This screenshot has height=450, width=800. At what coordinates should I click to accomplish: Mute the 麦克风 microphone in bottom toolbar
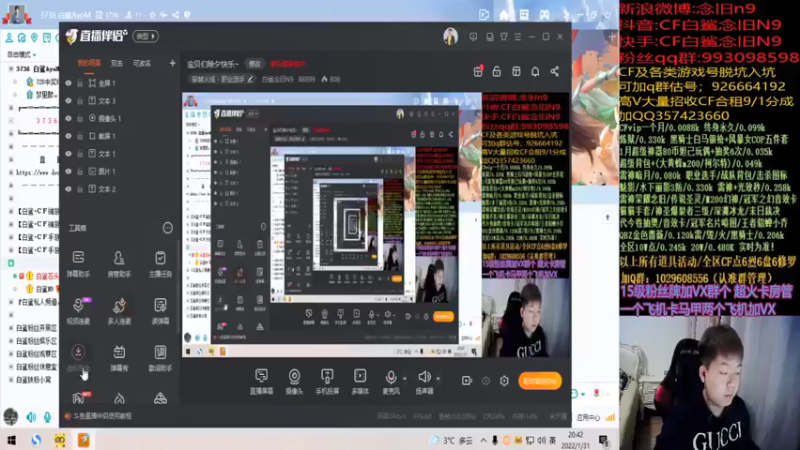(391, 381)
